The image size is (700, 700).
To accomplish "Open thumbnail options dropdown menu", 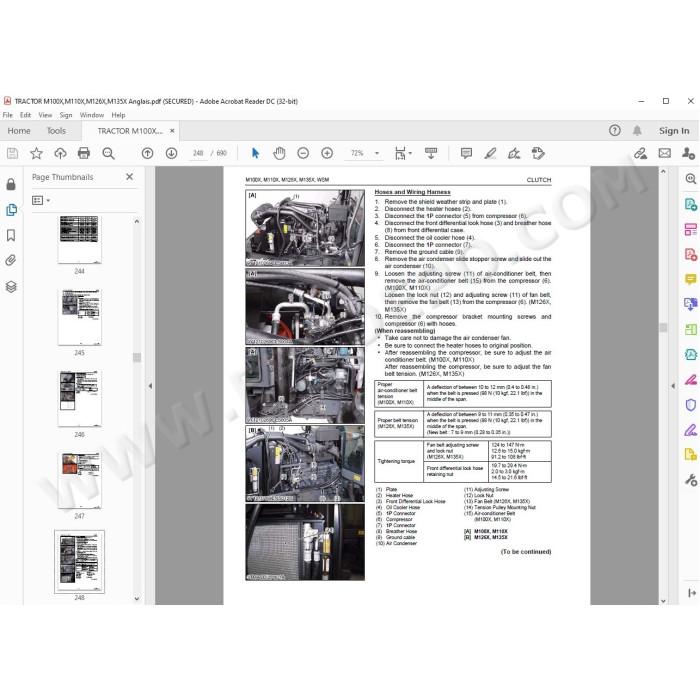I will [41, 200].
